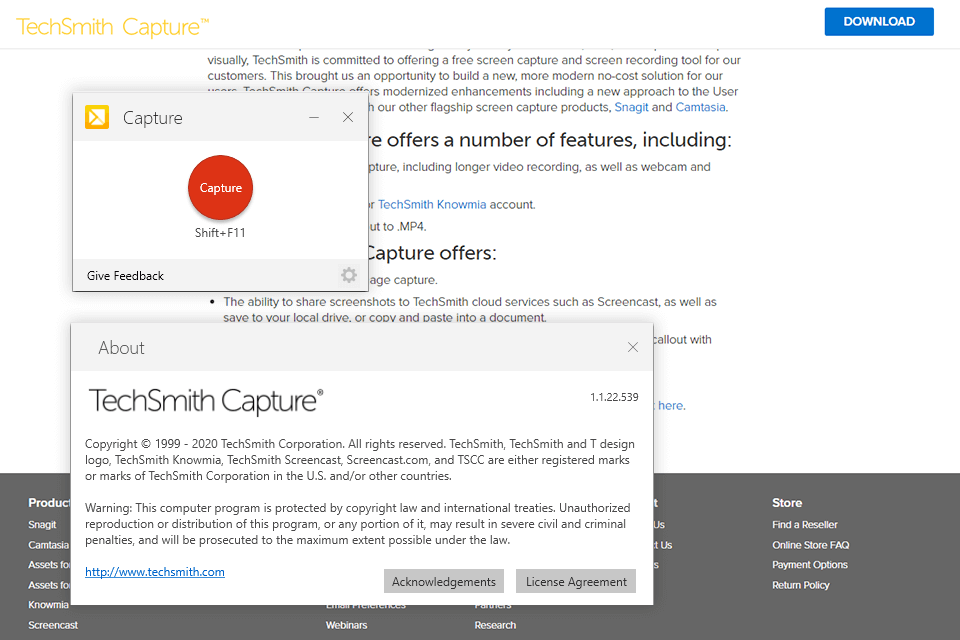Click the yellow TechSmith Capture app icon
960x640 pixels.
click(97, 117)
